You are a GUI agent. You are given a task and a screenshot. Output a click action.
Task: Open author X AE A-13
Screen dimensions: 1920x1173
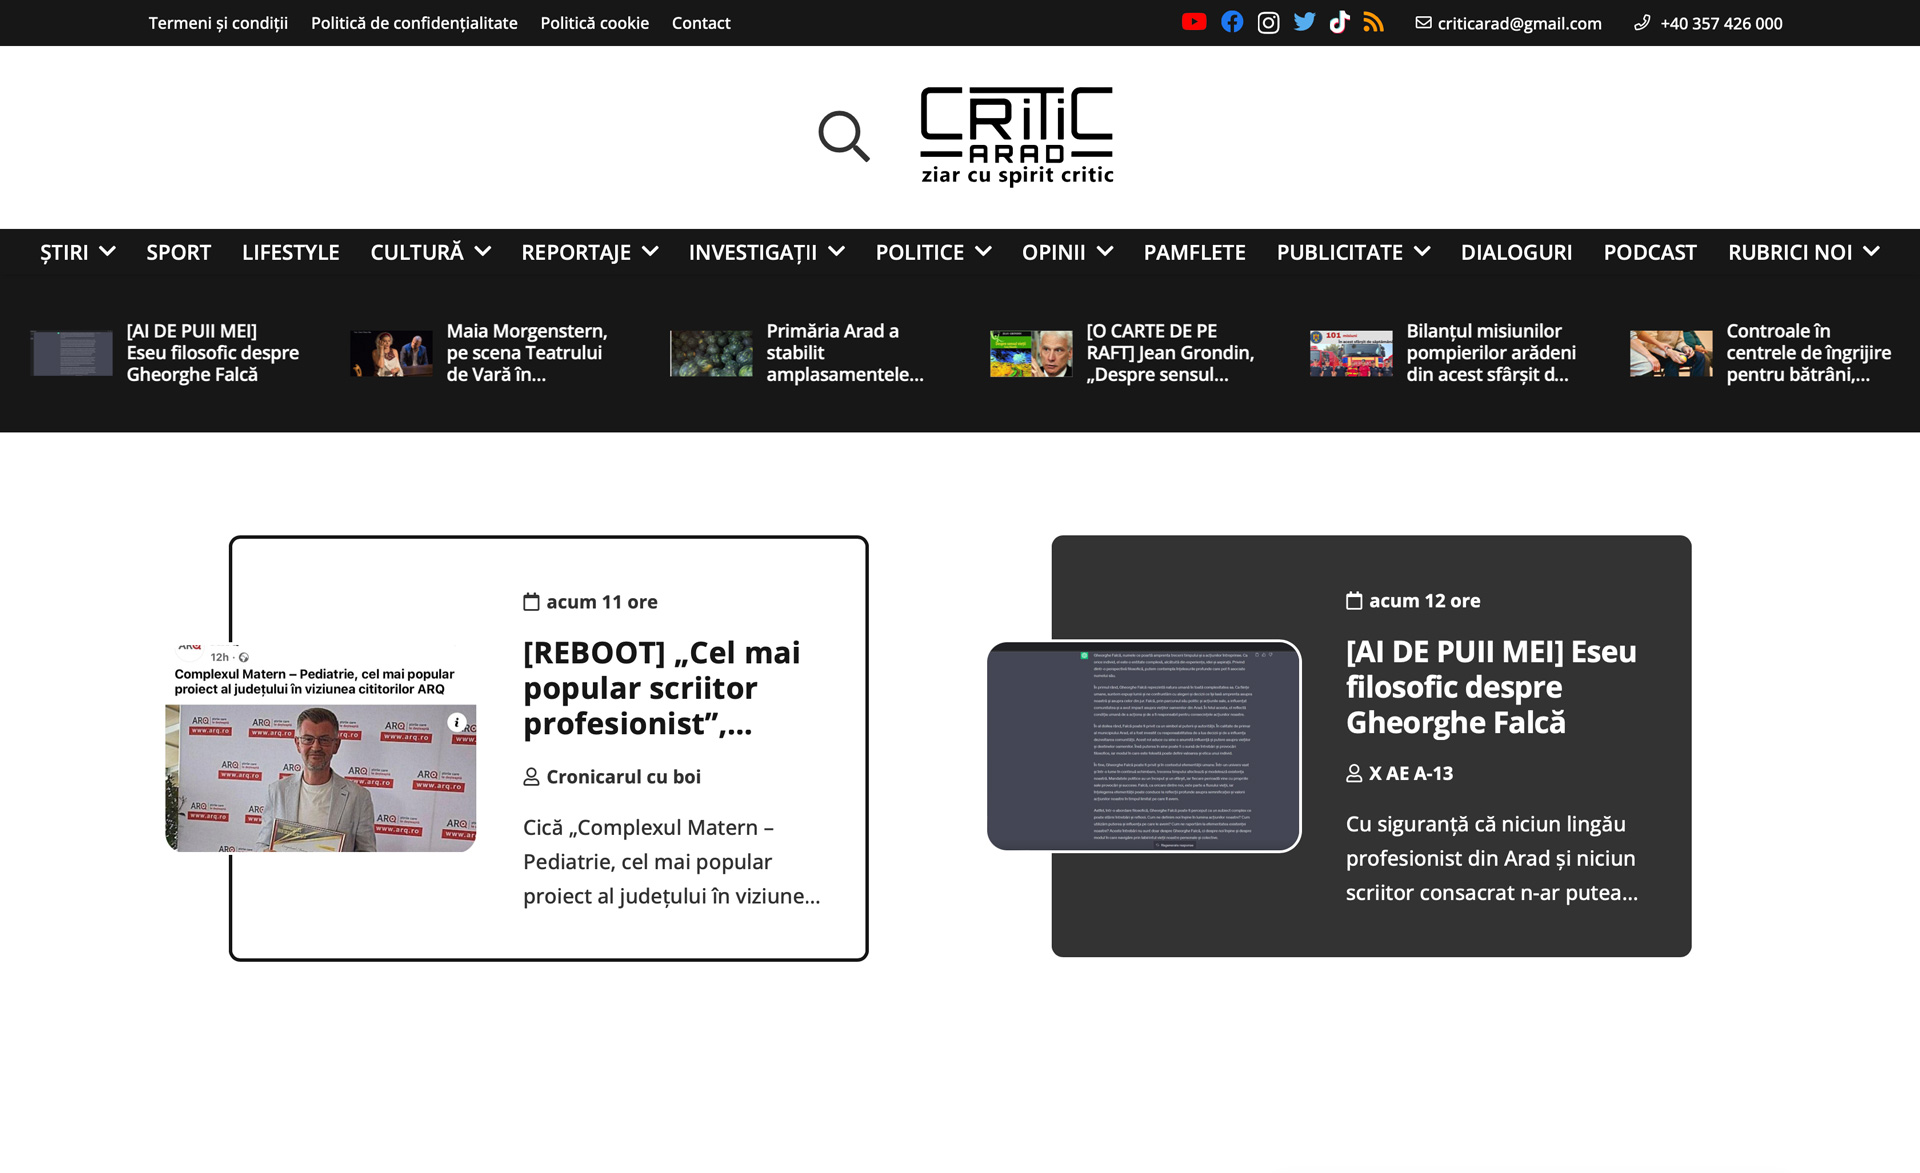(x=1411, y=773)
